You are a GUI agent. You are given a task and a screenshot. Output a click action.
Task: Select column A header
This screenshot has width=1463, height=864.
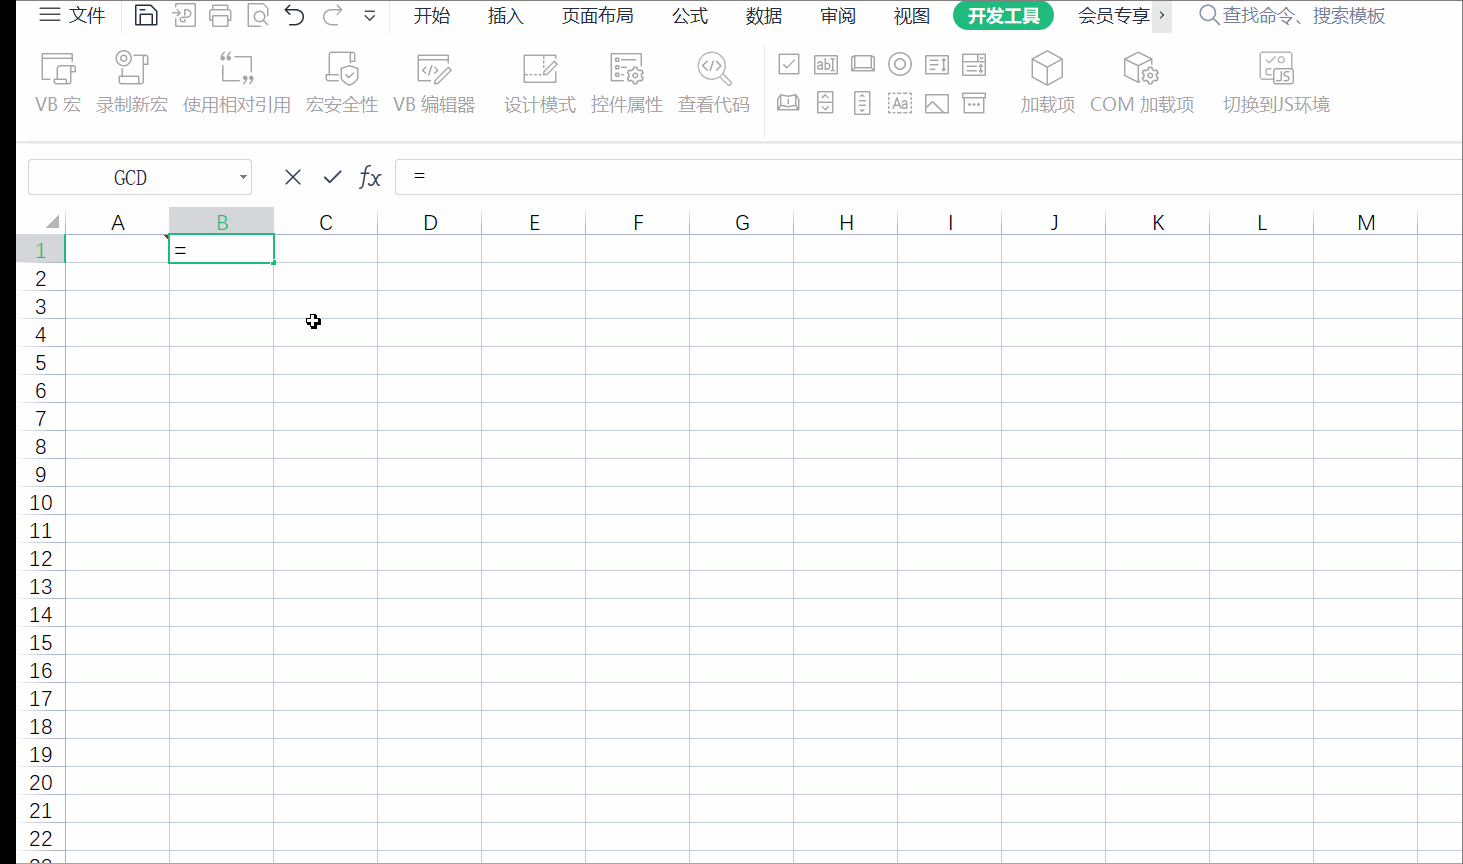pos(118,222)
